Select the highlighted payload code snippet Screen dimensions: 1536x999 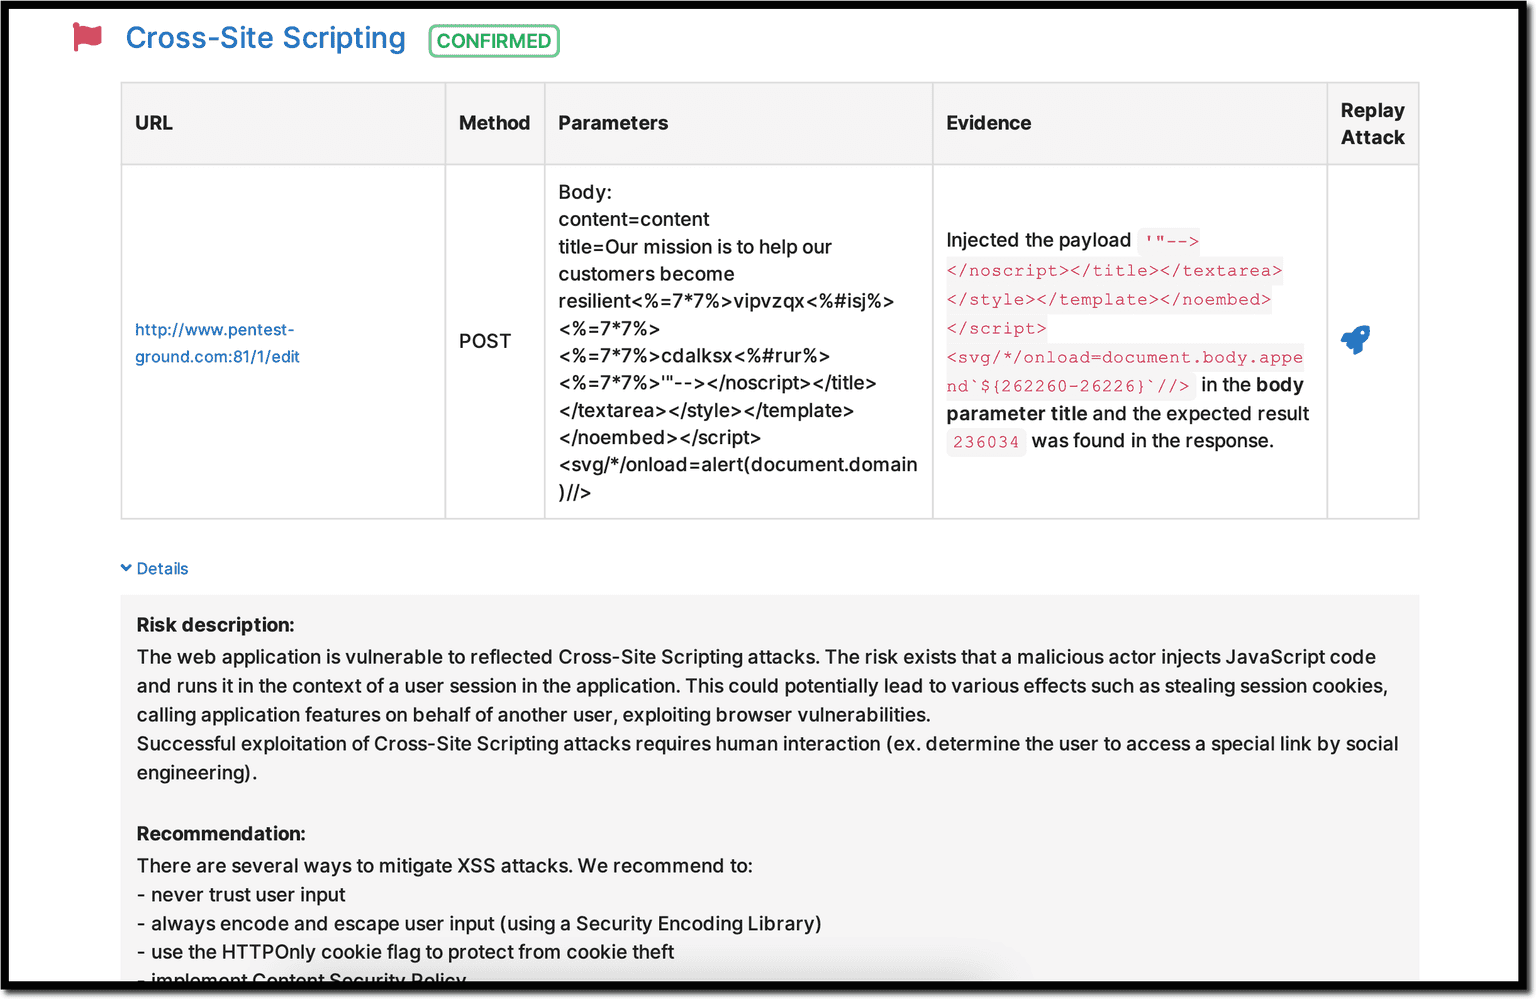pos(1110,300)
